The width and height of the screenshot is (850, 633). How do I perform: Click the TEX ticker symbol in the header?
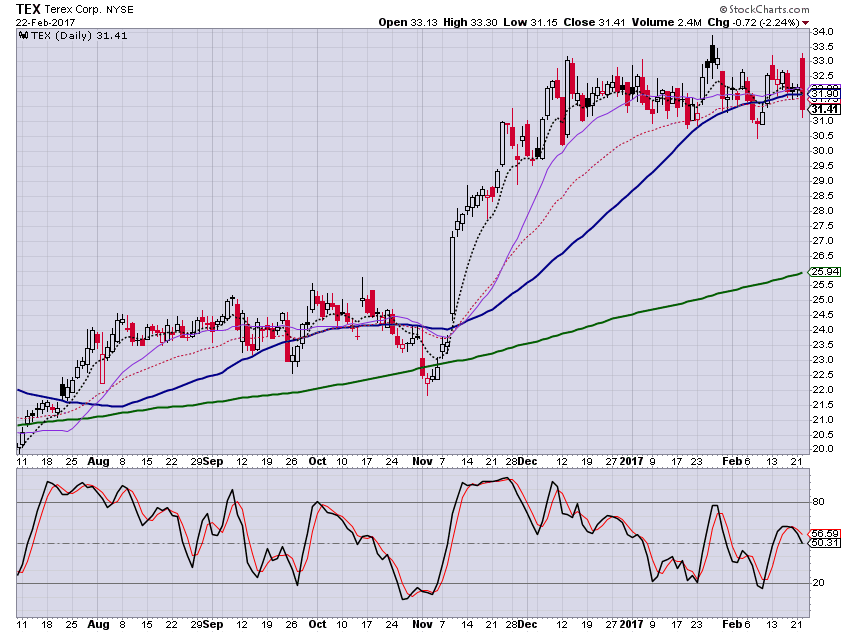click(28, 9)
